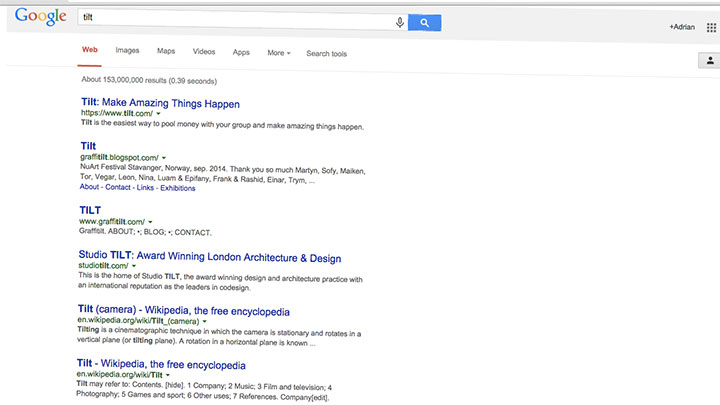Viewport: 720px width, 405px height.
Task: Click the 'This is the home of Studio TILT' snippet
Action: (220, 281)
